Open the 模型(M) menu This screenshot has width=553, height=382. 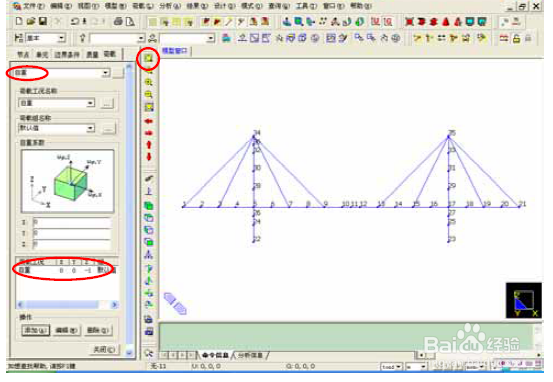[115, 6]
